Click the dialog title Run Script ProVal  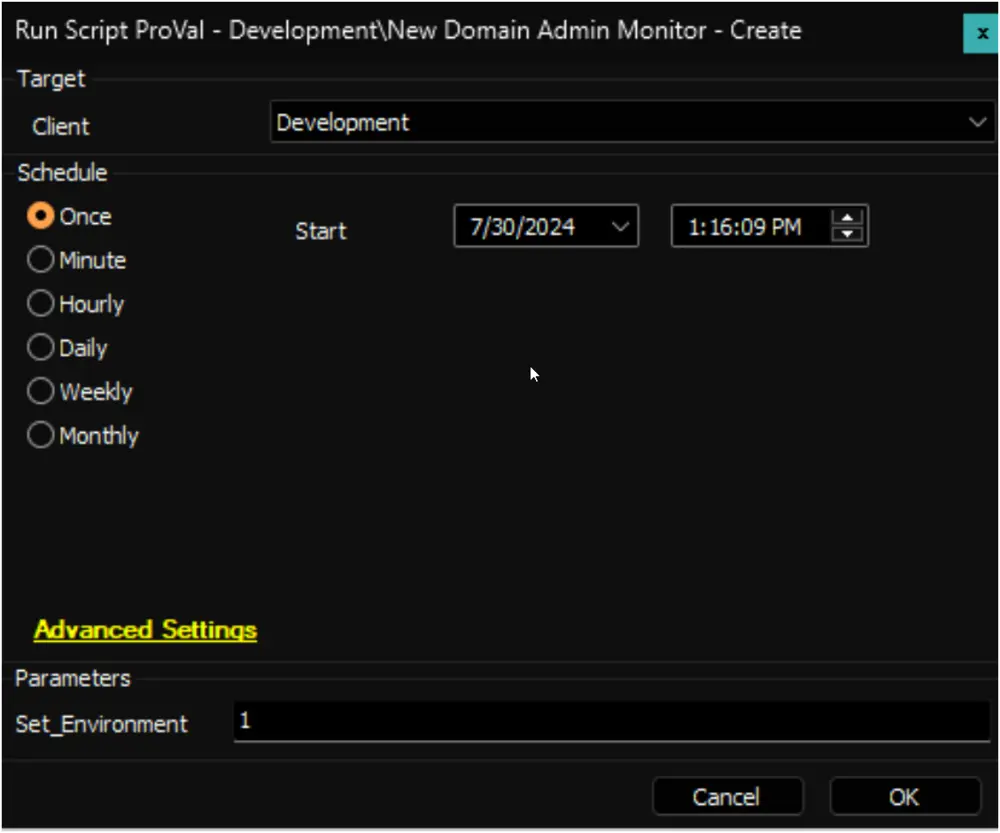coord(408,31)
